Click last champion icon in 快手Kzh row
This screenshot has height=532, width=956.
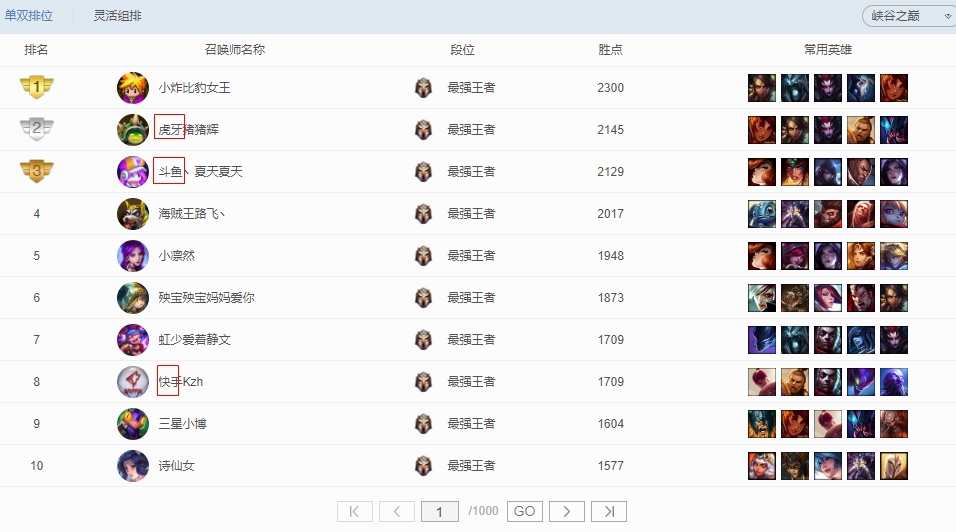point(894,382)
